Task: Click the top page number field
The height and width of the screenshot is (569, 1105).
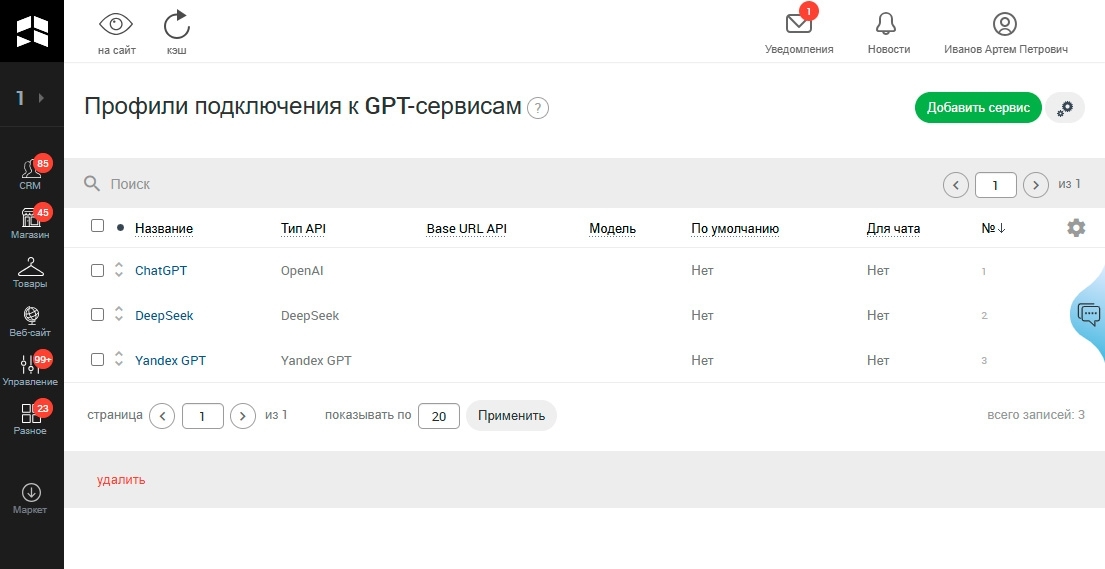Action: coord(995,185)
